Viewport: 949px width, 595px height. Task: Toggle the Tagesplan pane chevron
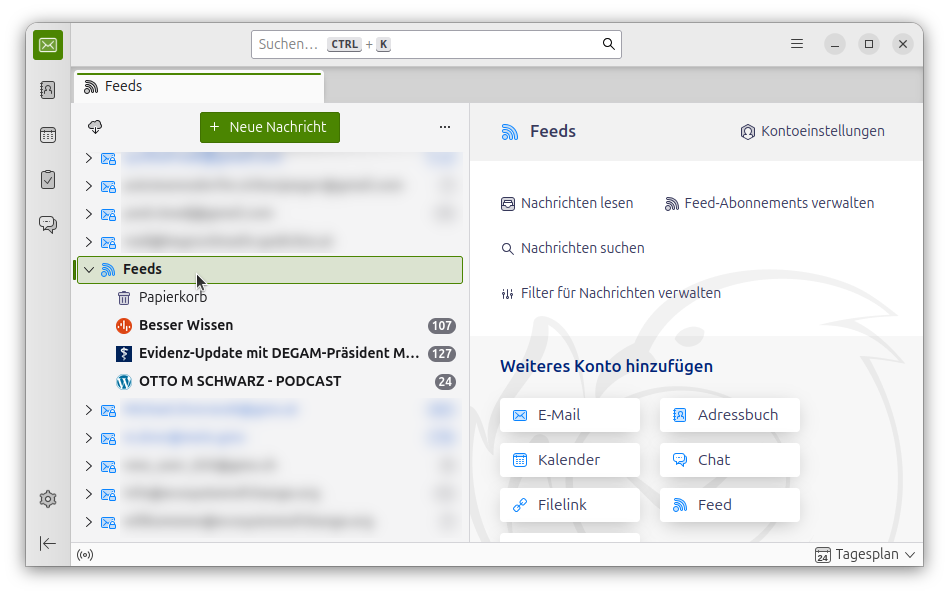click(909, 555)
